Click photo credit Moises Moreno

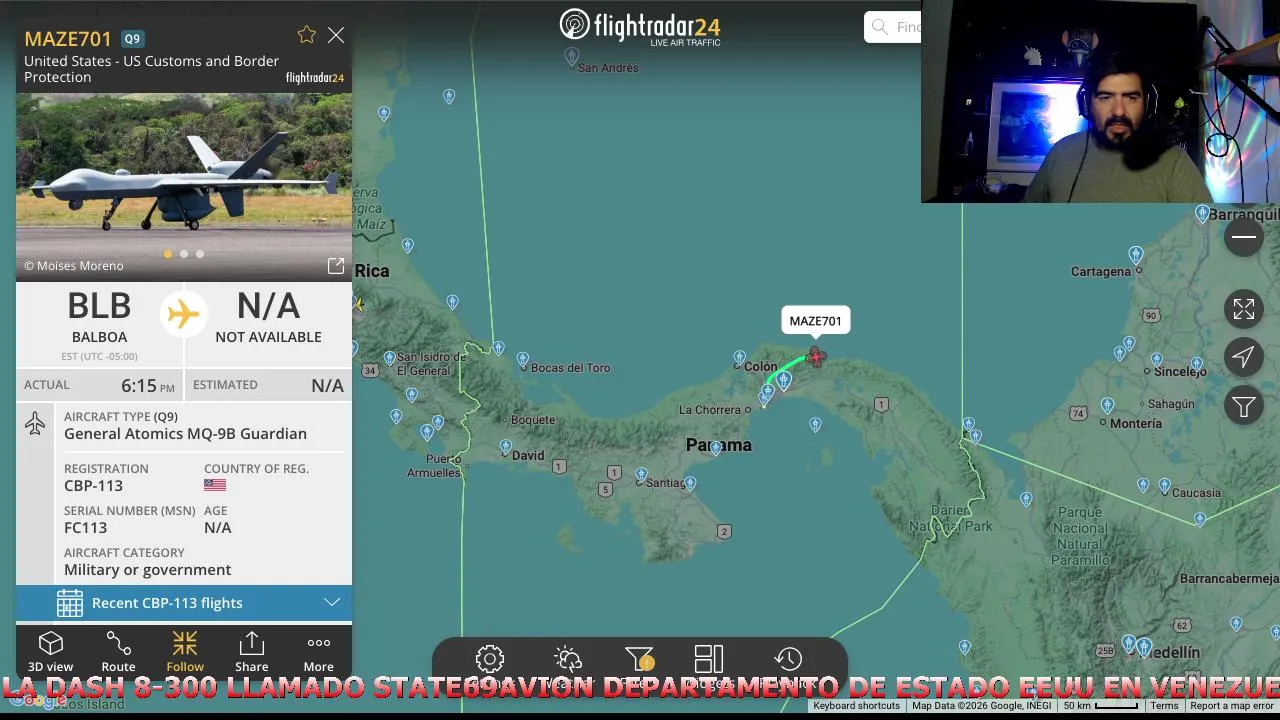coord(74,266)
